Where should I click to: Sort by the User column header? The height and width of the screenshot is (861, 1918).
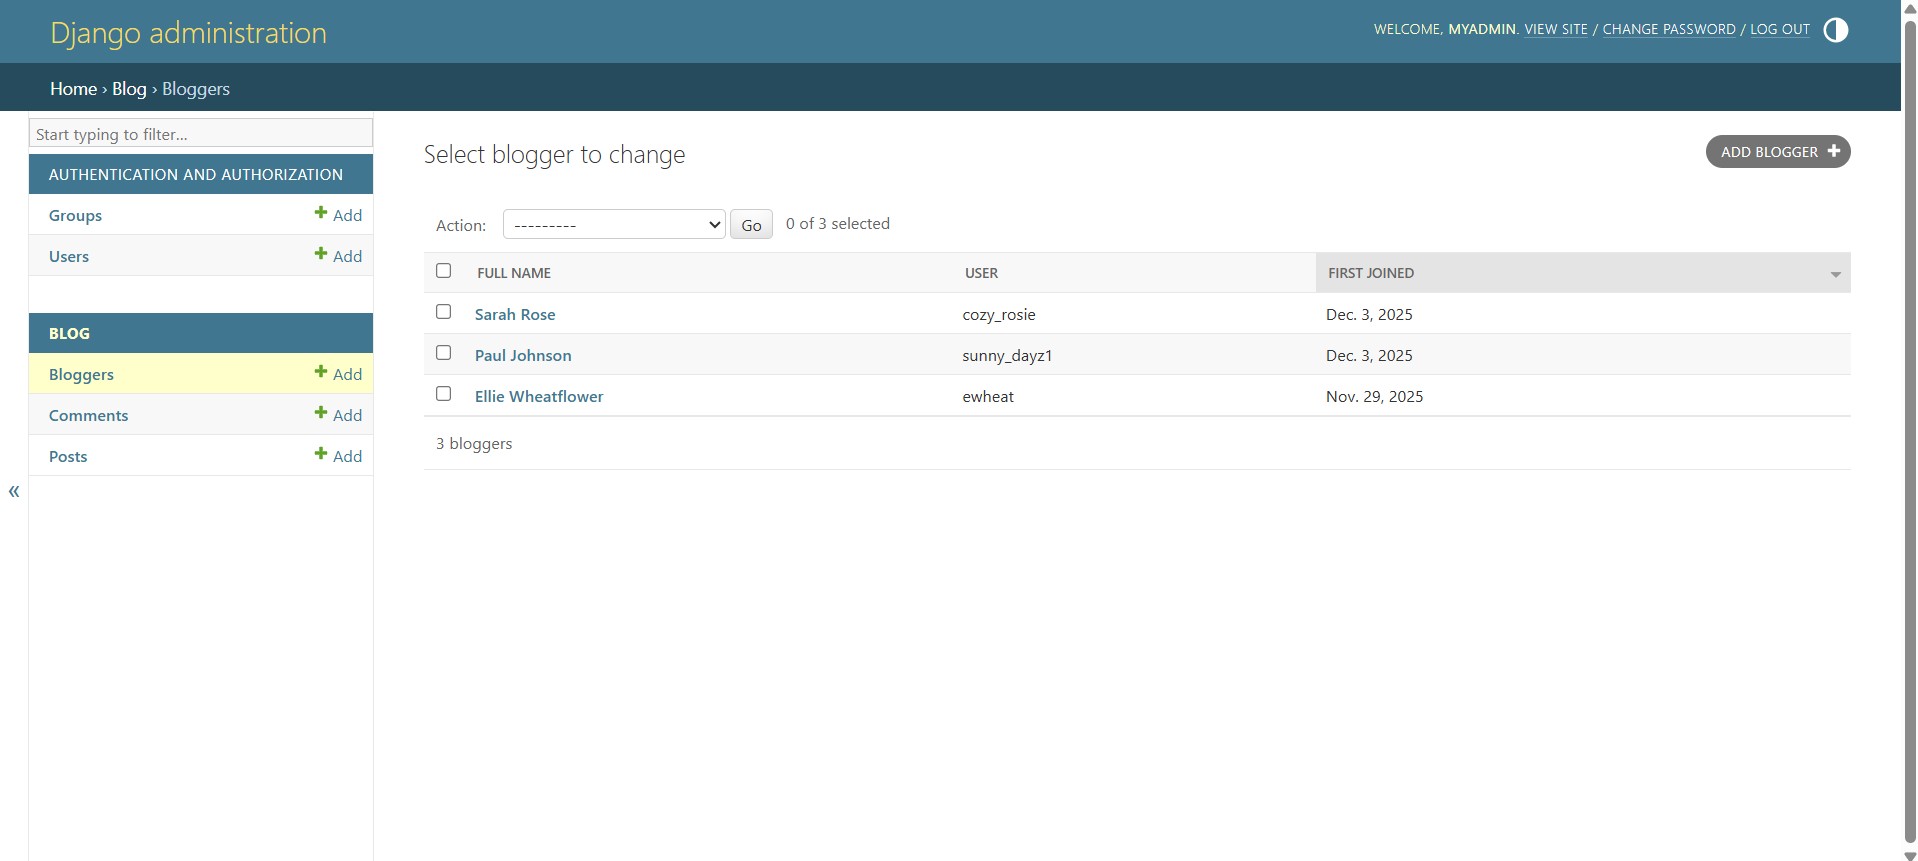(x=981, y=273)
